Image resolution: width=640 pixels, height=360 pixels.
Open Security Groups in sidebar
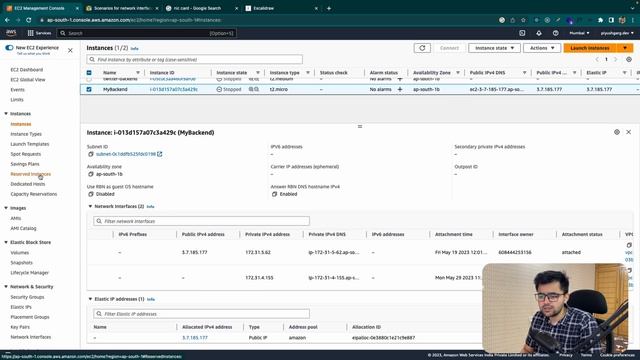[27, 297]
